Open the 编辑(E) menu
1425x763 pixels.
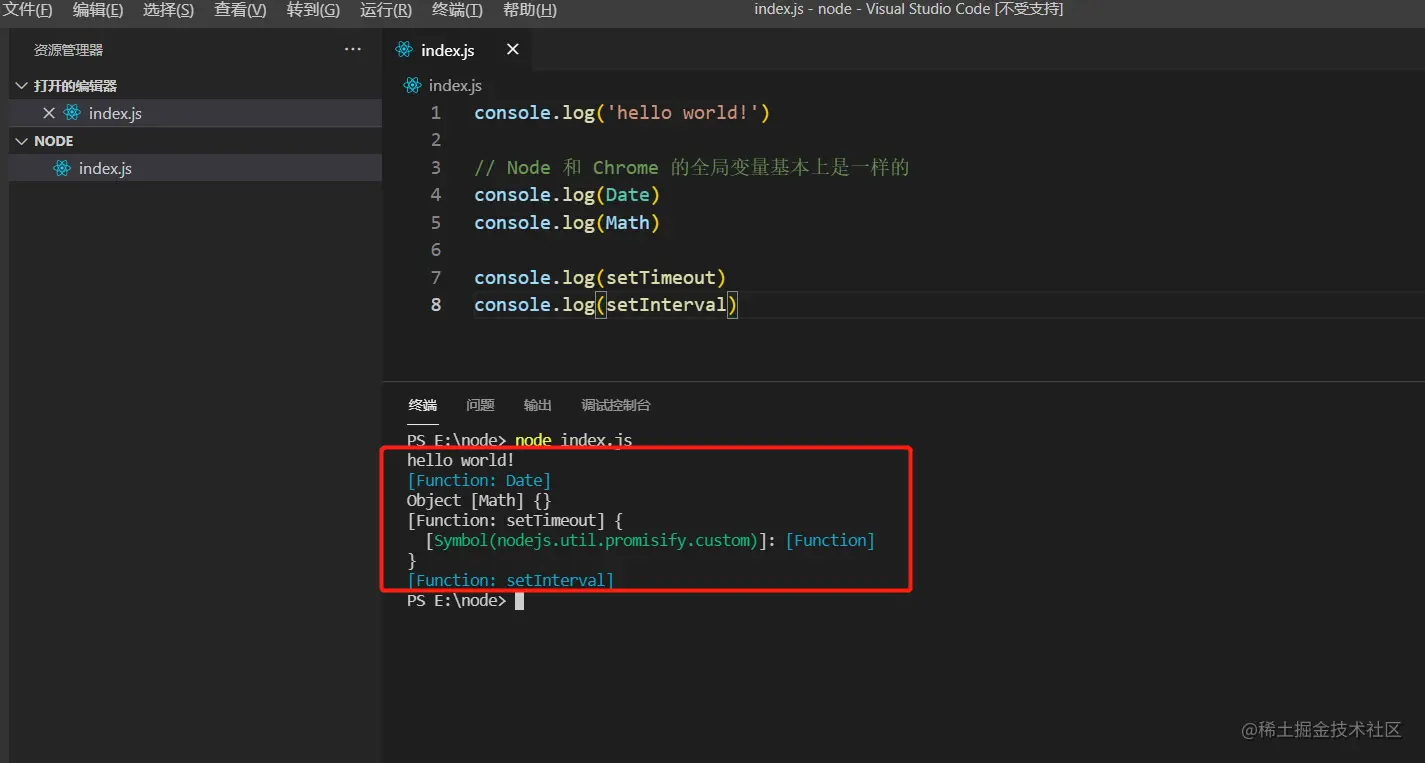pos(98,10)
